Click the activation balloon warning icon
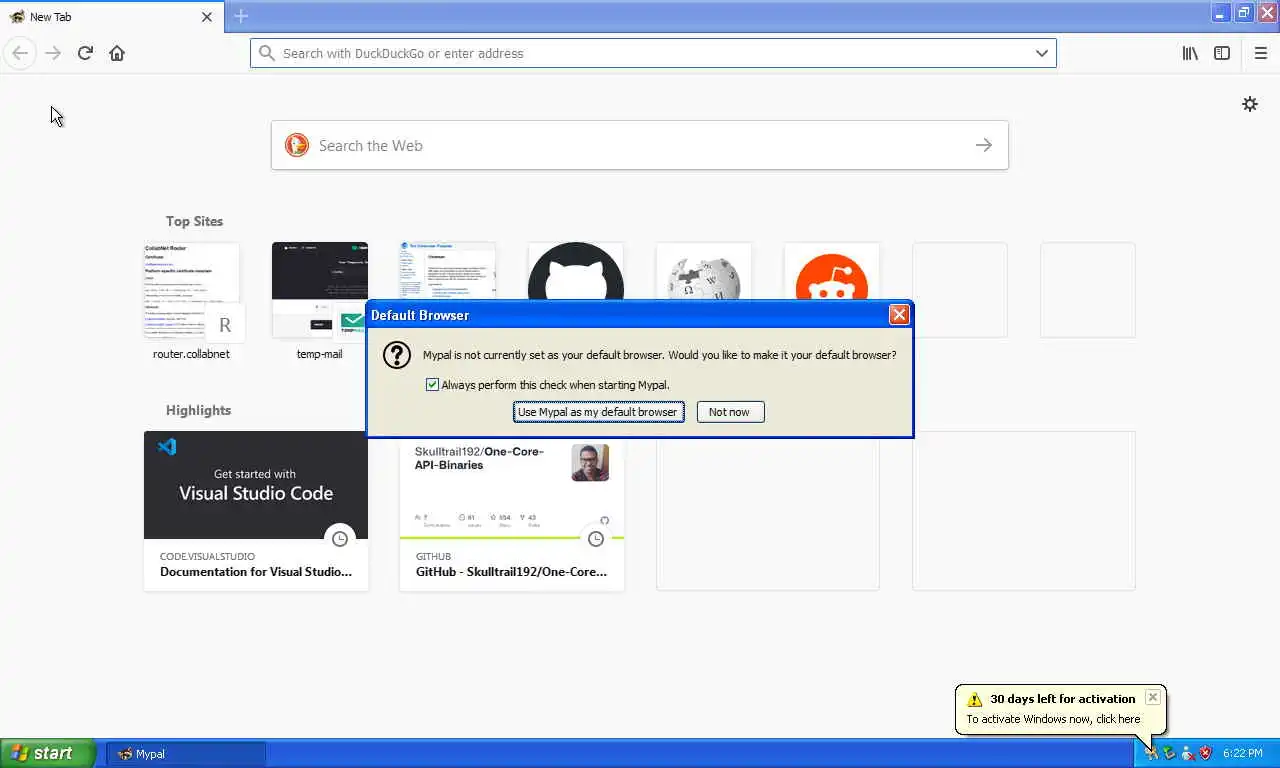Viewport: 1280px width, 768px height. pos(975,700)
